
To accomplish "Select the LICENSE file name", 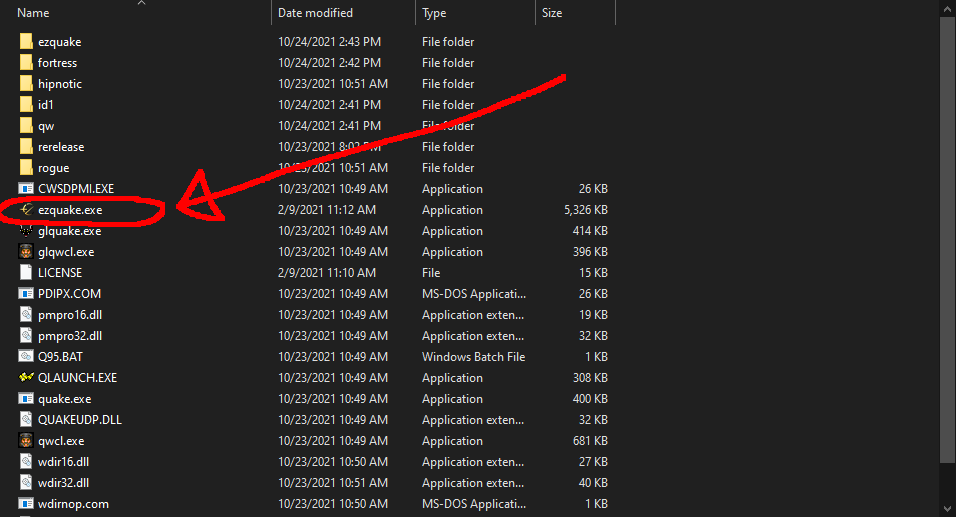I will point(60,273).
